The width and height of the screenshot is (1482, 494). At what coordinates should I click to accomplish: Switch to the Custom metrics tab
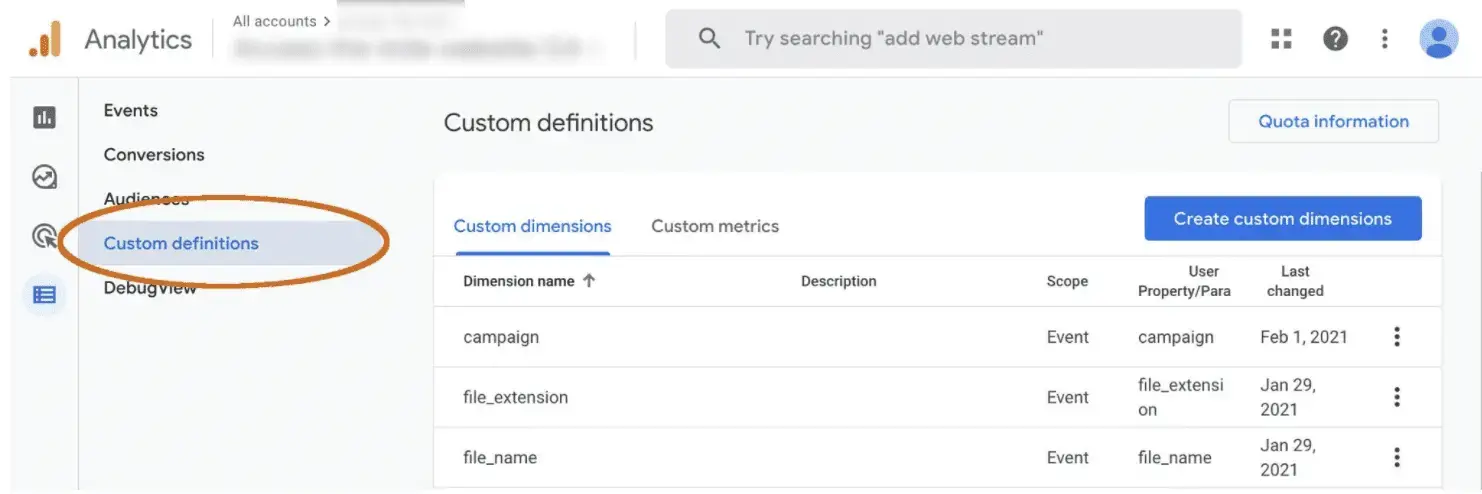[715, 226]
